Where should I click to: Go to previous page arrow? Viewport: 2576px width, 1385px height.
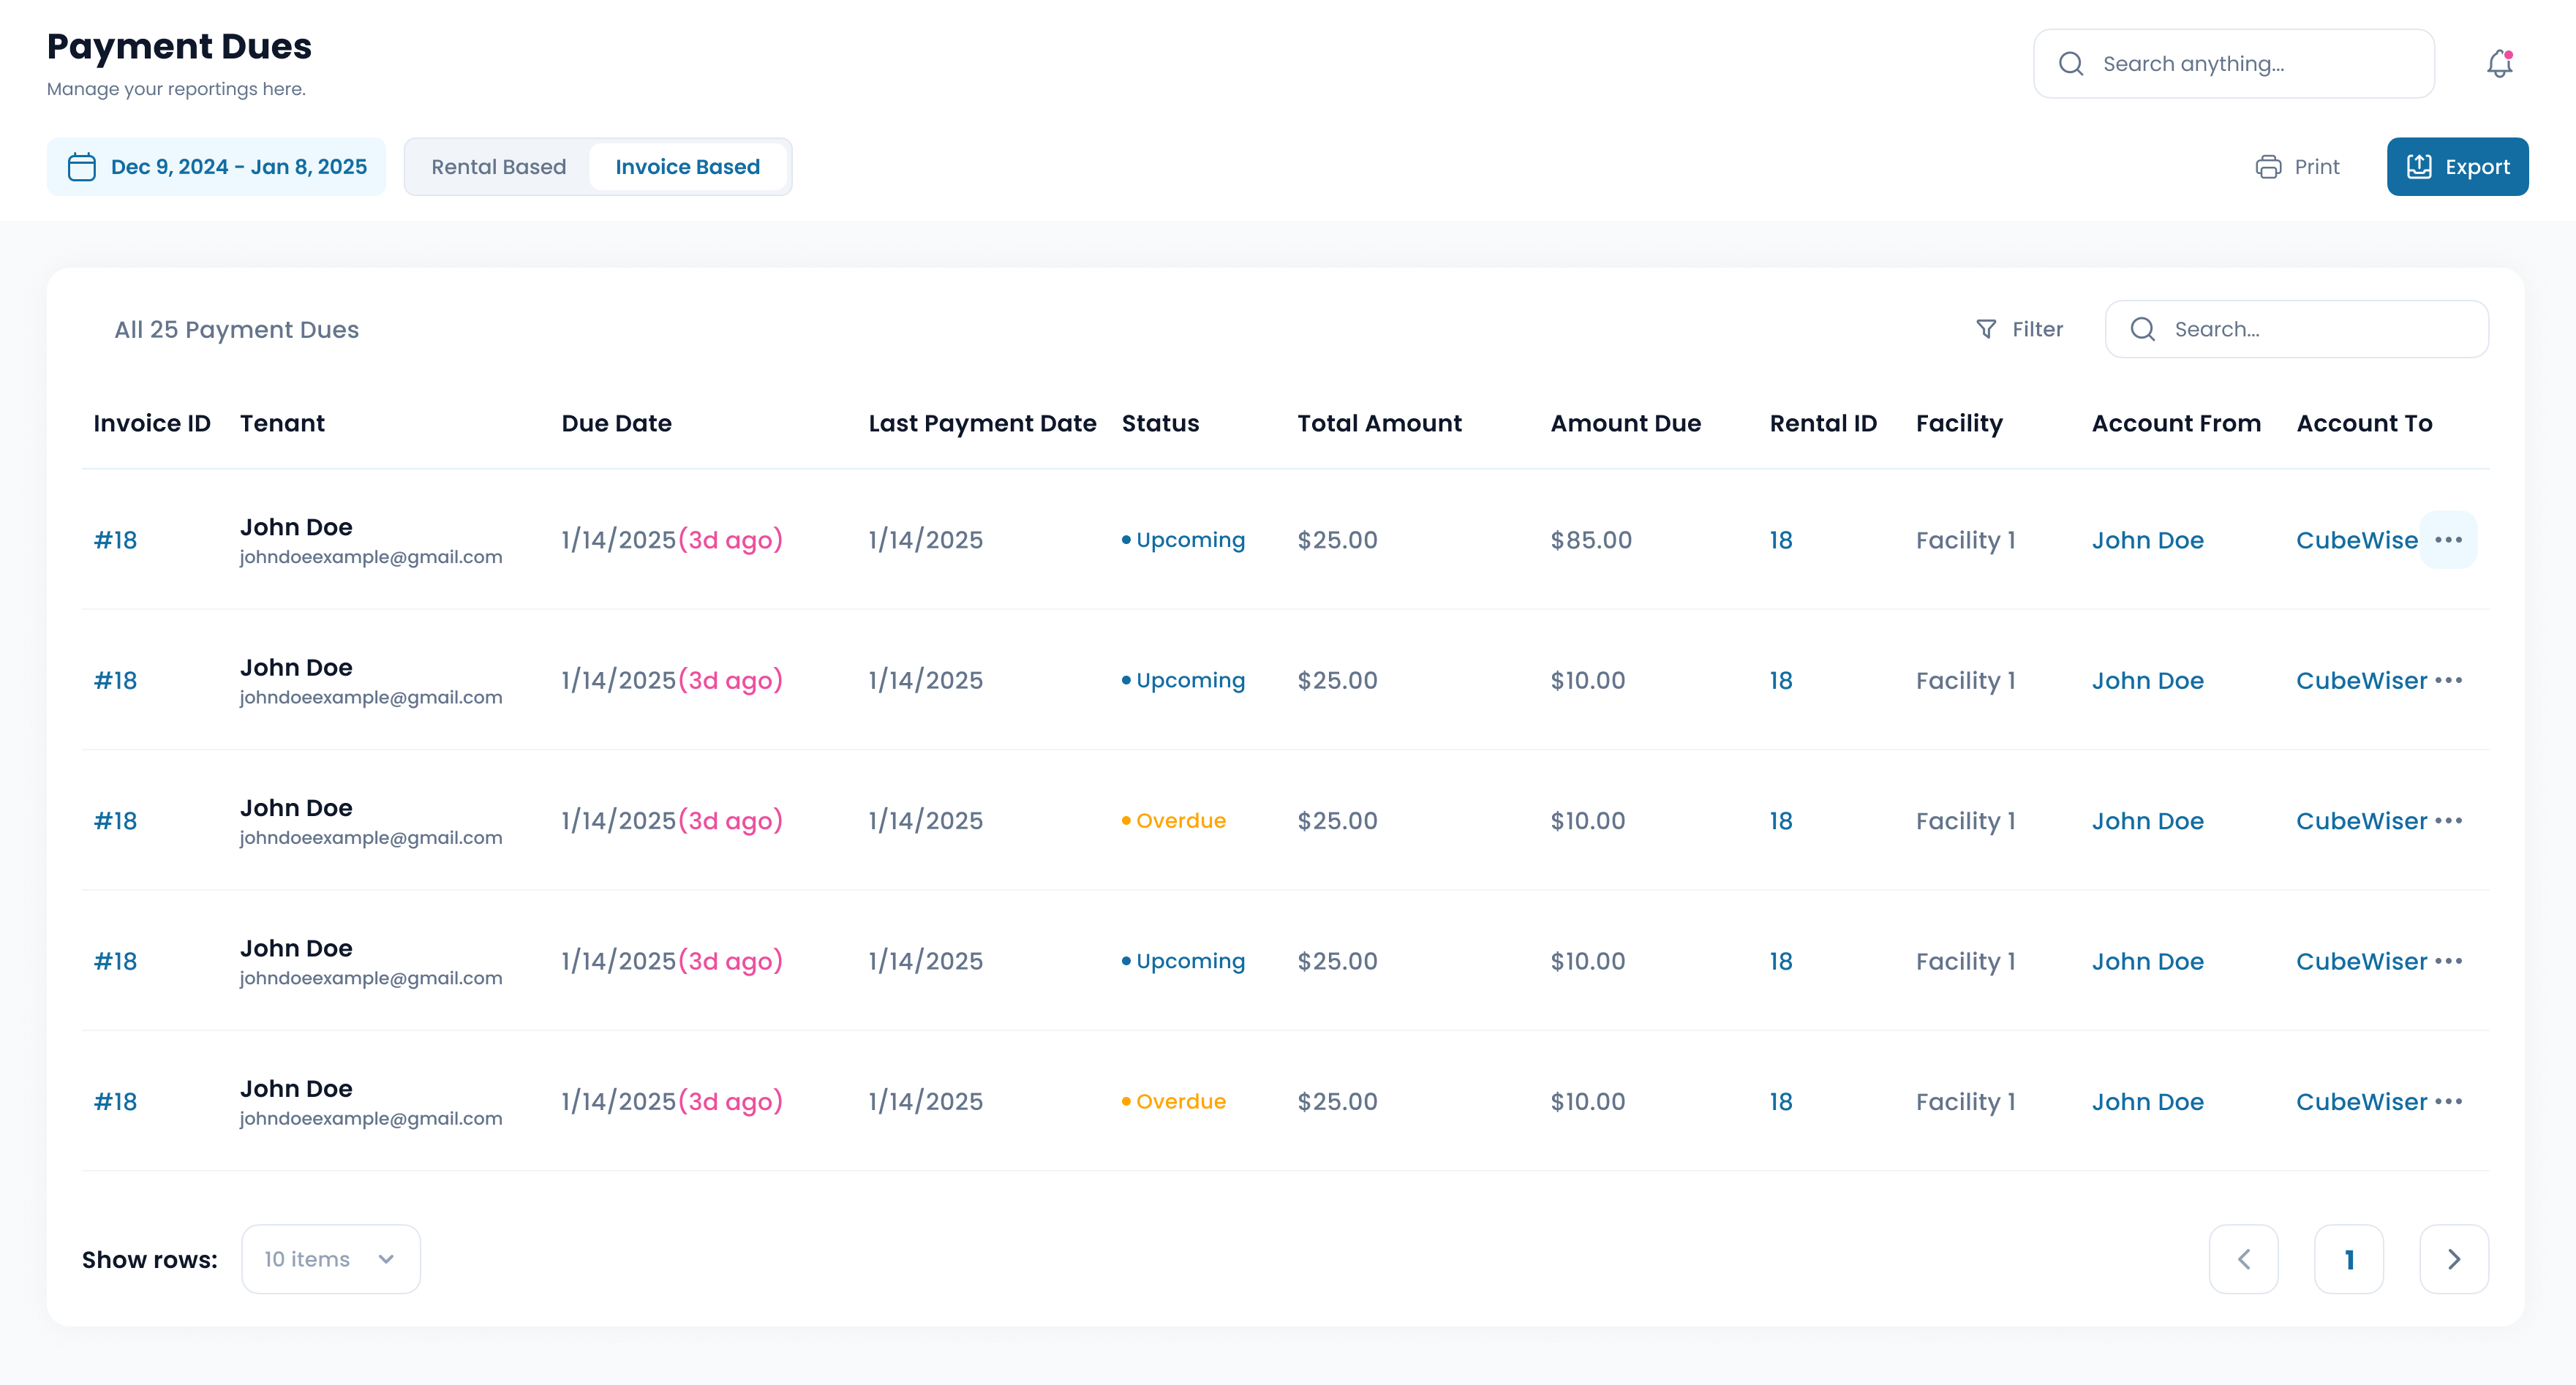(2243, 1259)
